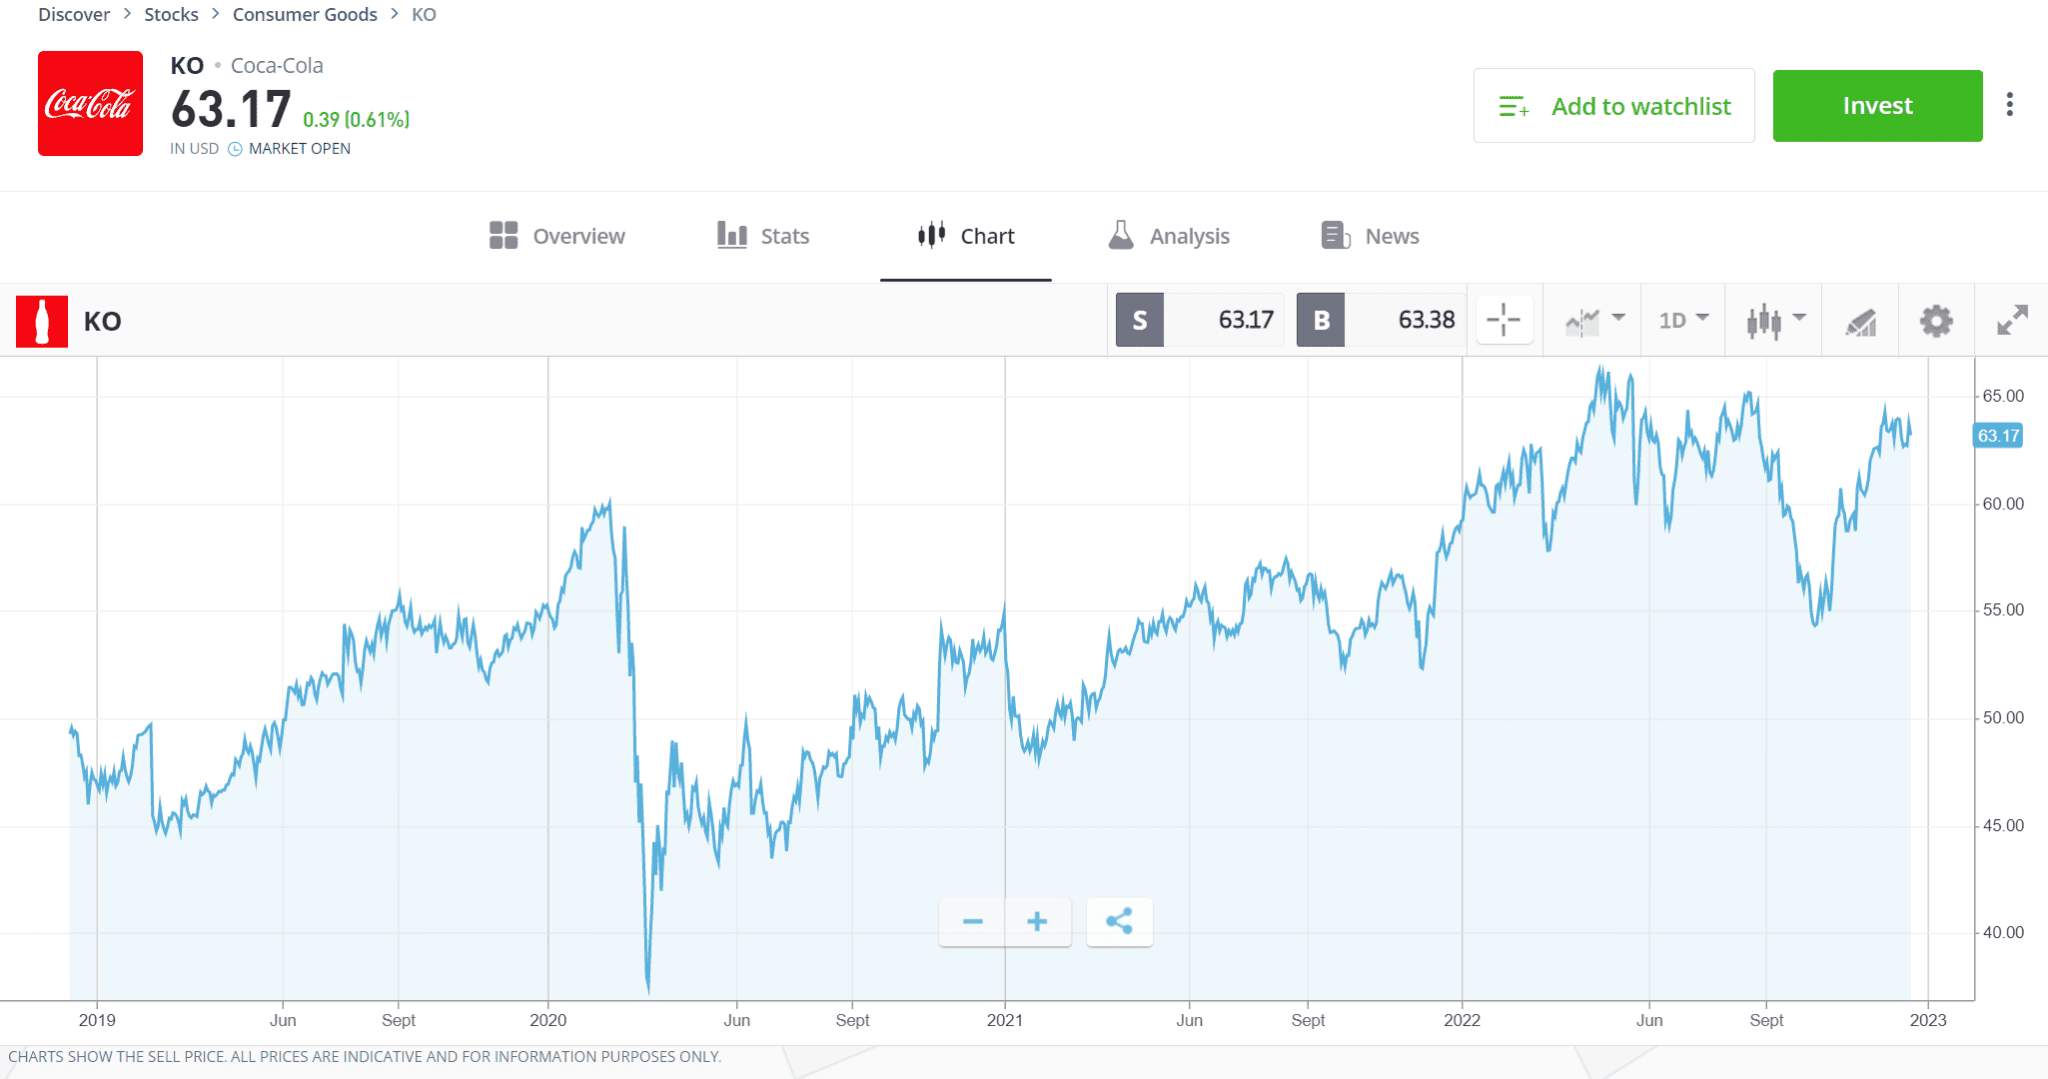Open chart settings gear
The height and width of the screenshot is (1079, 2048).
coord(1936,320)
